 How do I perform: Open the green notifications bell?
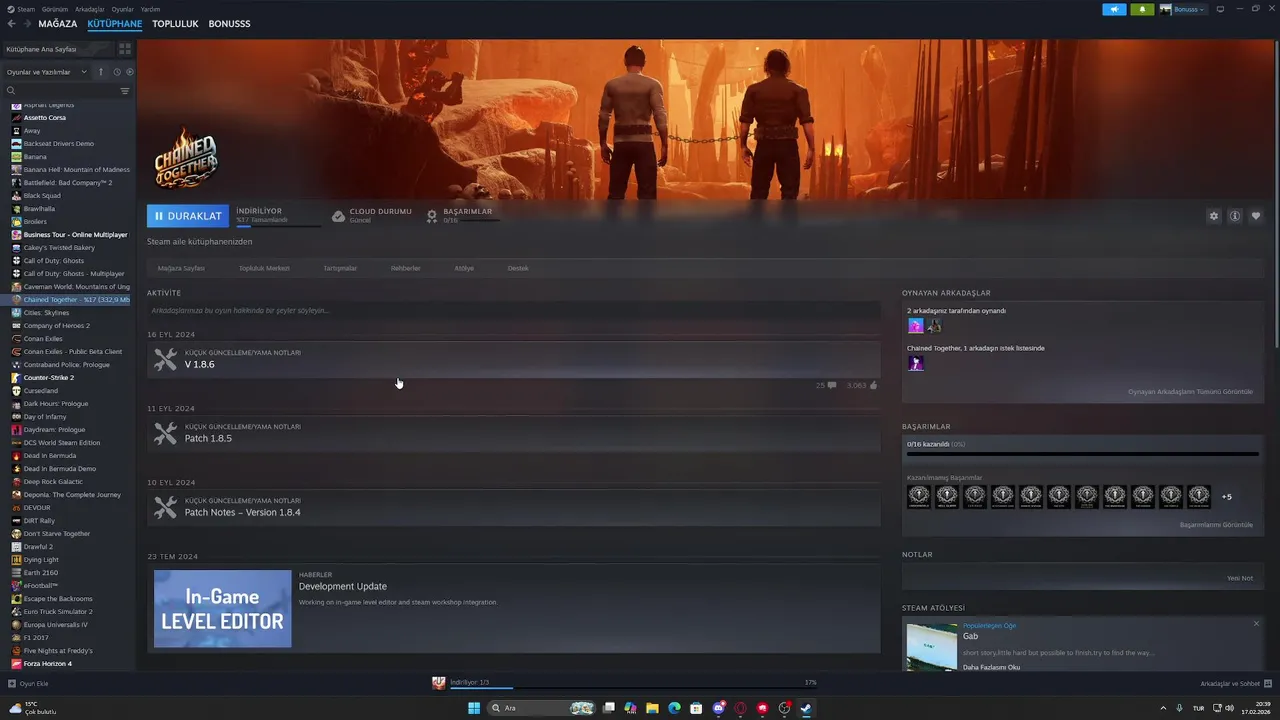1142,9
